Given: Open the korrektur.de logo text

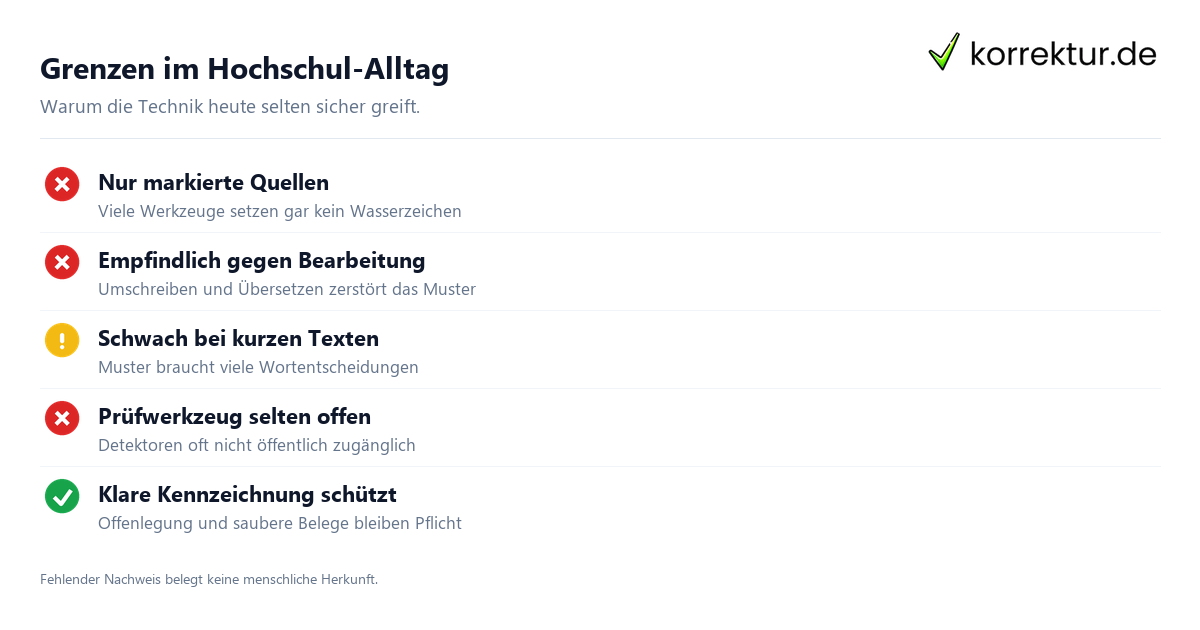Looking at the screenshot, I should (1064, 53).
